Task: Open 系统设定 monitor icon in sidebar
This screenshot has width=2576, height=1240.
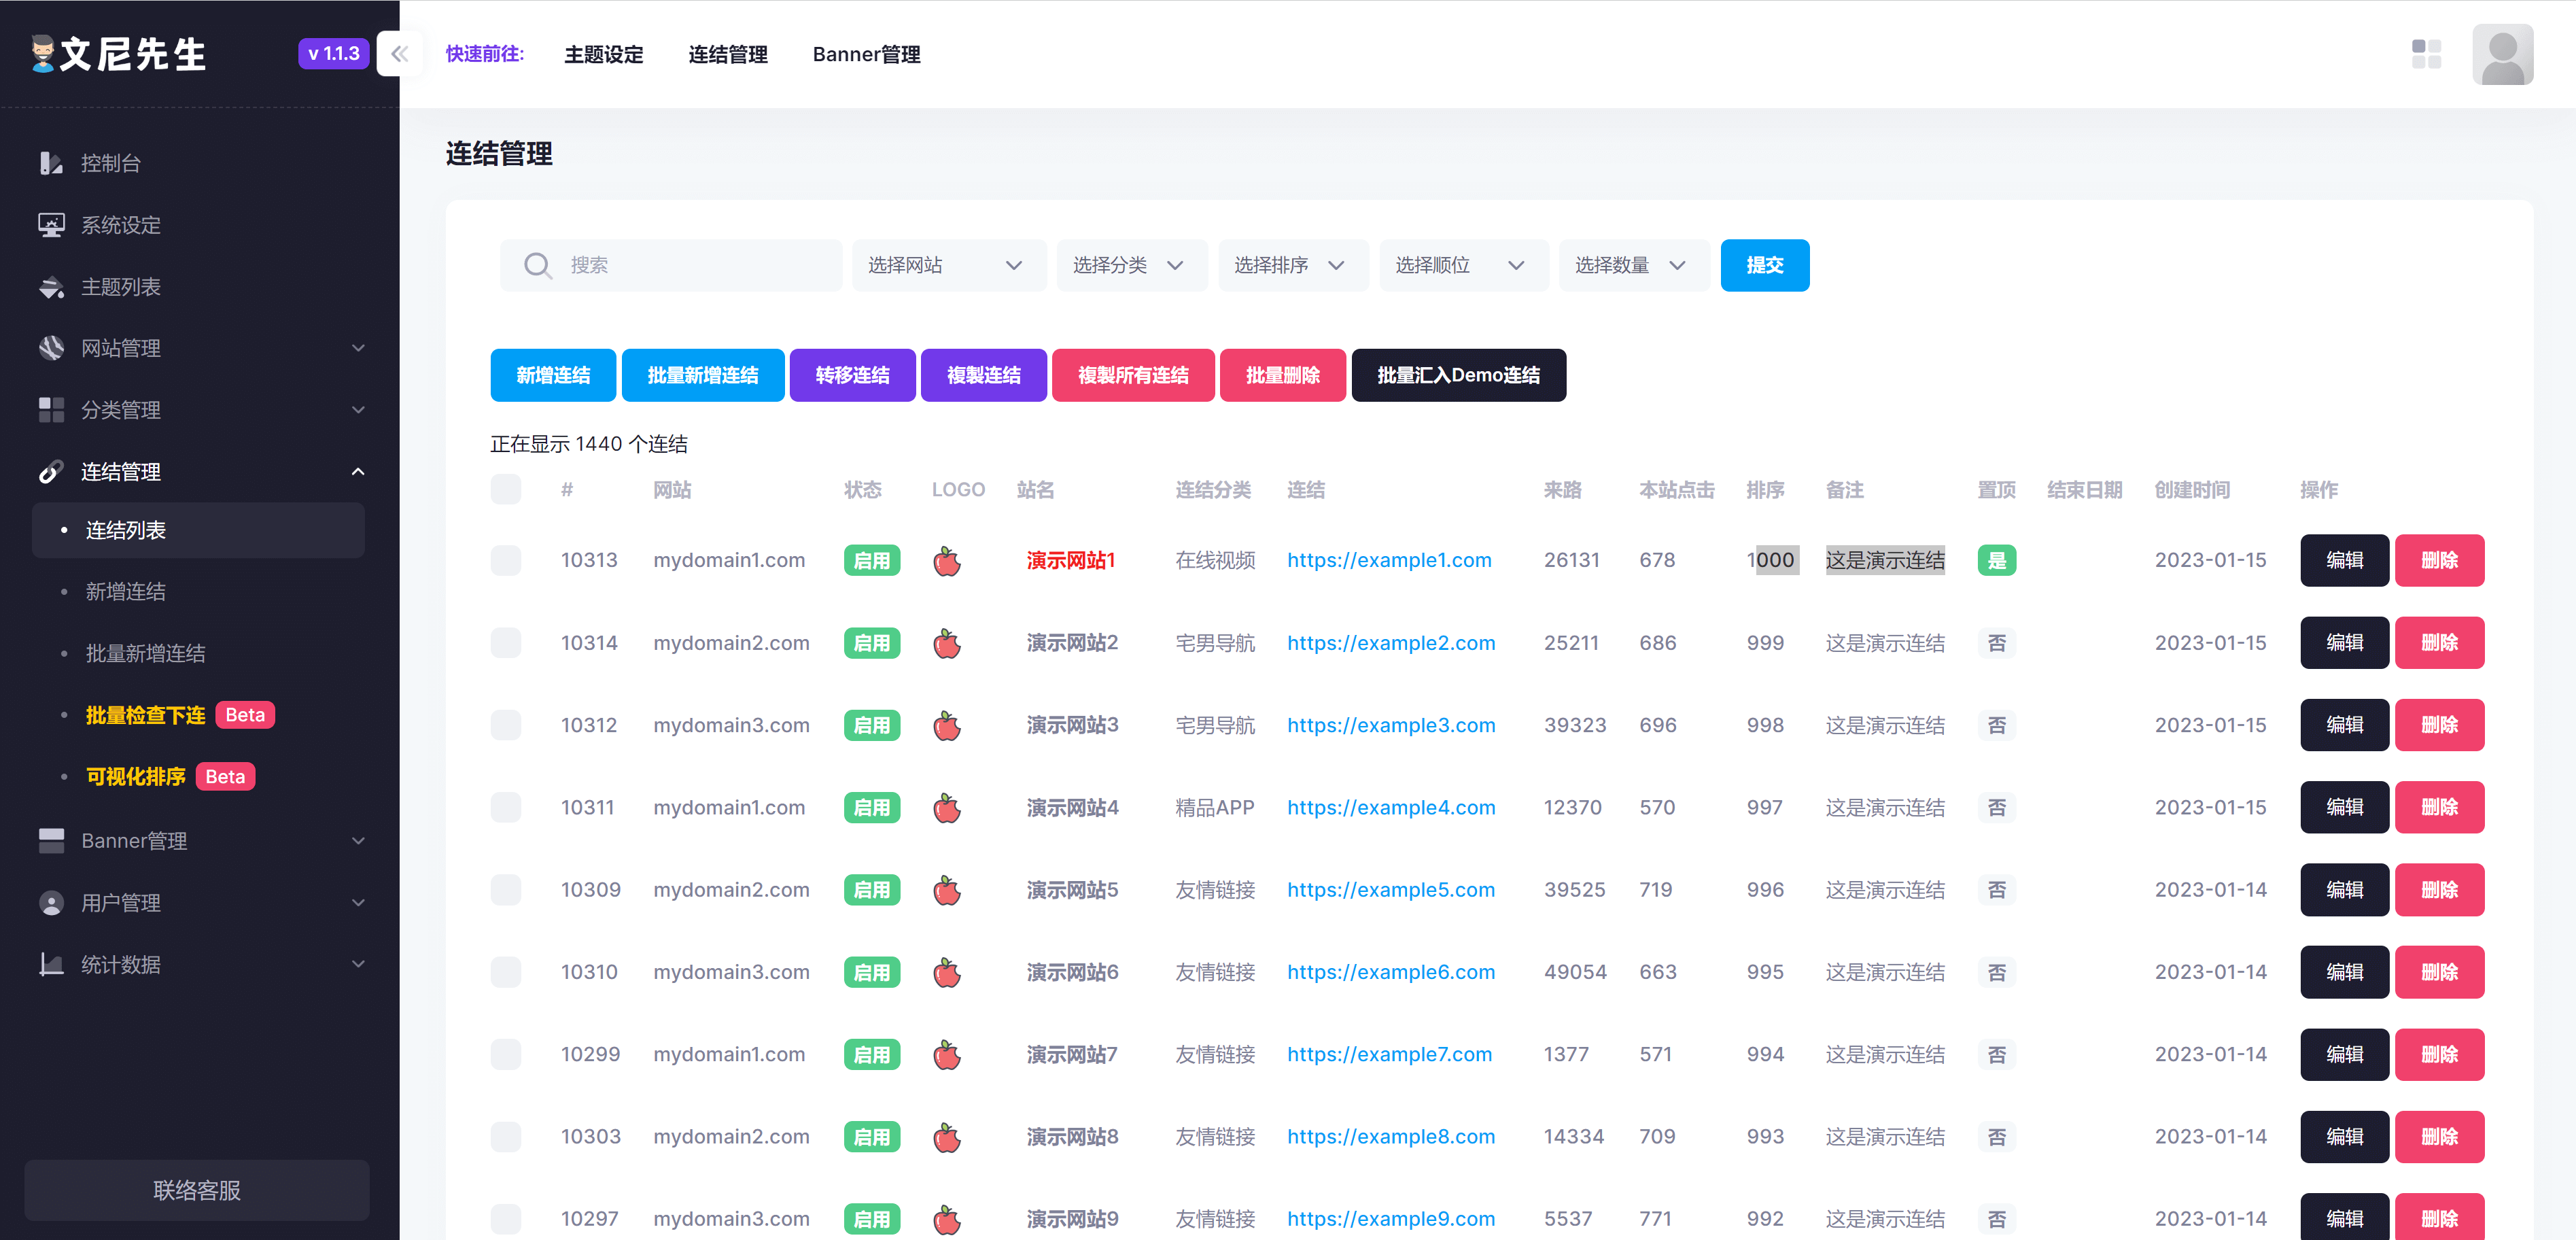Action: click(x=51, y=225)
